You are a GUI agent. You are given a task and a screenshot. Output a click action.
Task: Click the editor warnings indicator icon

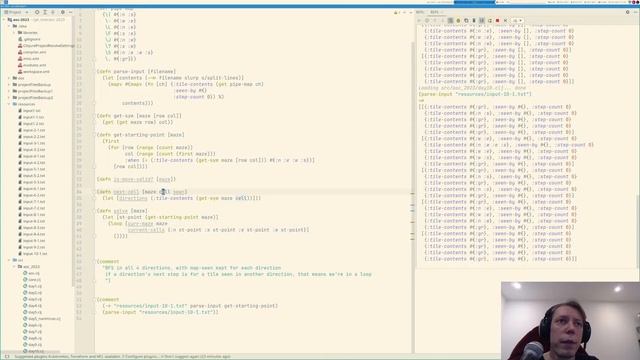click(397, 13)
